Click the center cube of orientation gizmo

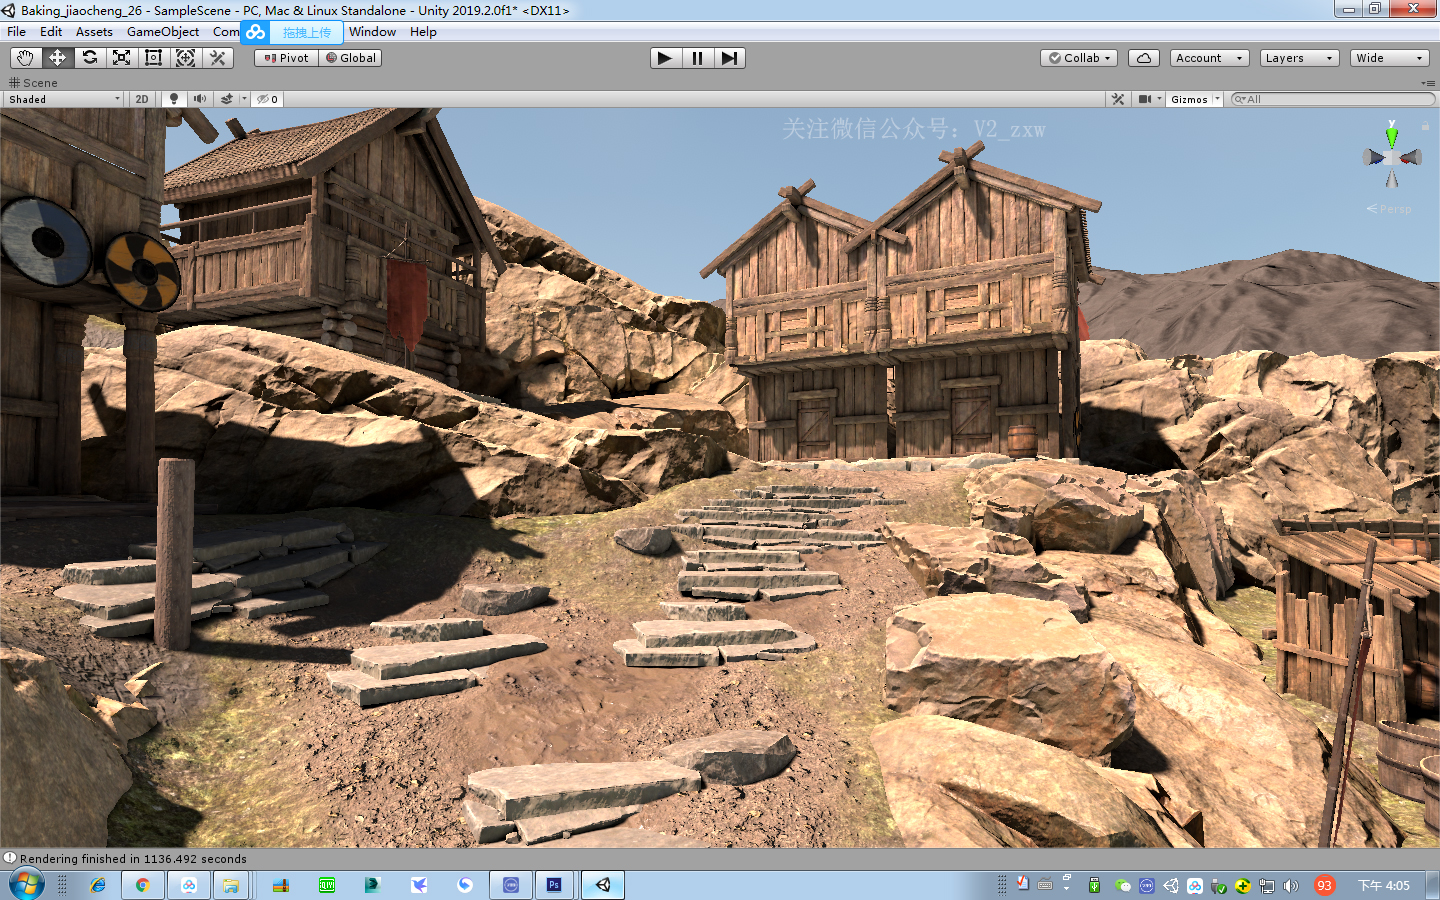coord(1392,158)
